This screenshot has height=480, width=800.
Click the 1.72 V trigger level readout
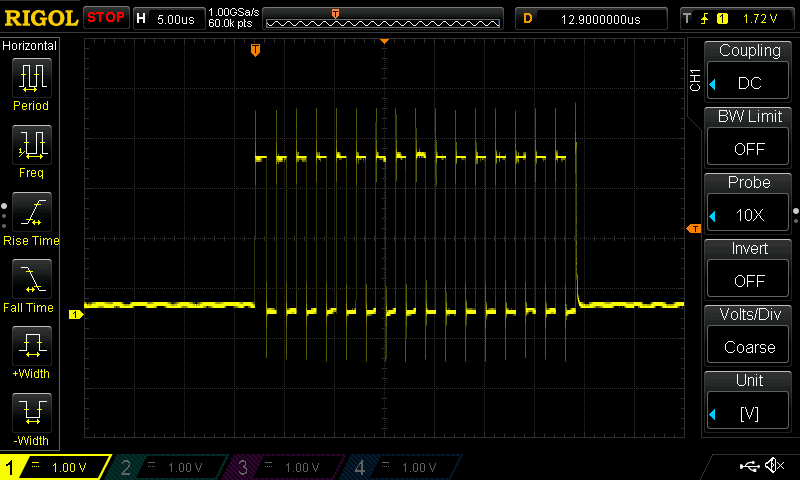pyautogui.click(x=760, y=19)
